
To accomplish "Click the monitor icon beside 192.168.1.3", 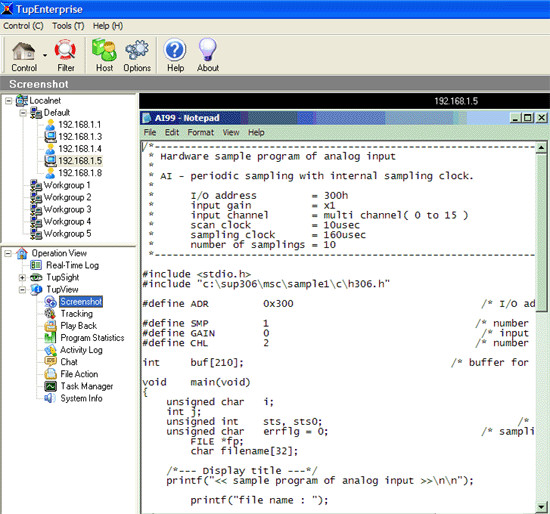I will (x=51, y=136).
